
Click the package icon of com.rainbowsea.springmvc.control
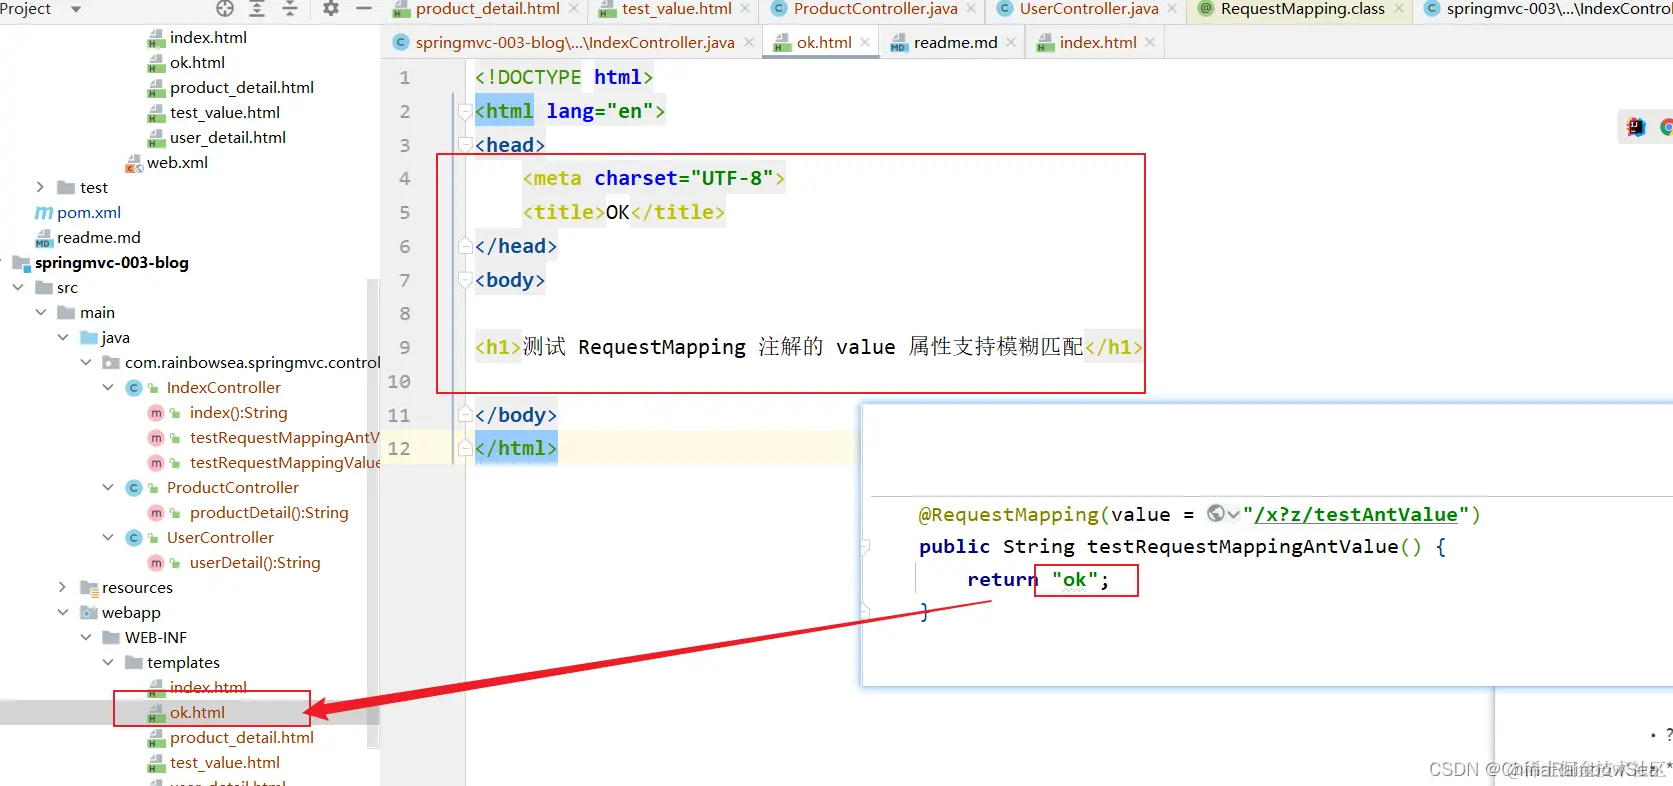[112, 363]
